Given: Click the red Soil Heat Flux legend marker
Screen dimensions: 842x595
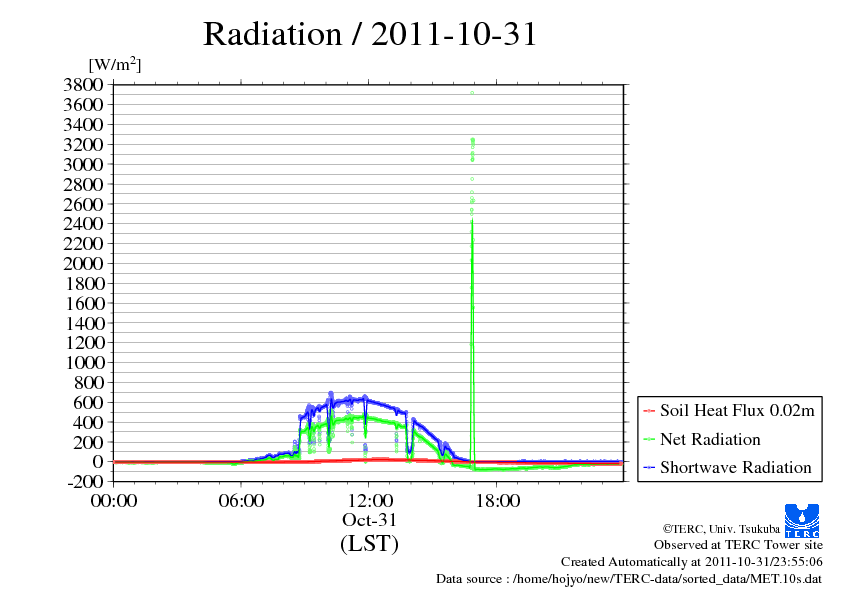Looking at the screenshot, I should (x=649, y=411).
